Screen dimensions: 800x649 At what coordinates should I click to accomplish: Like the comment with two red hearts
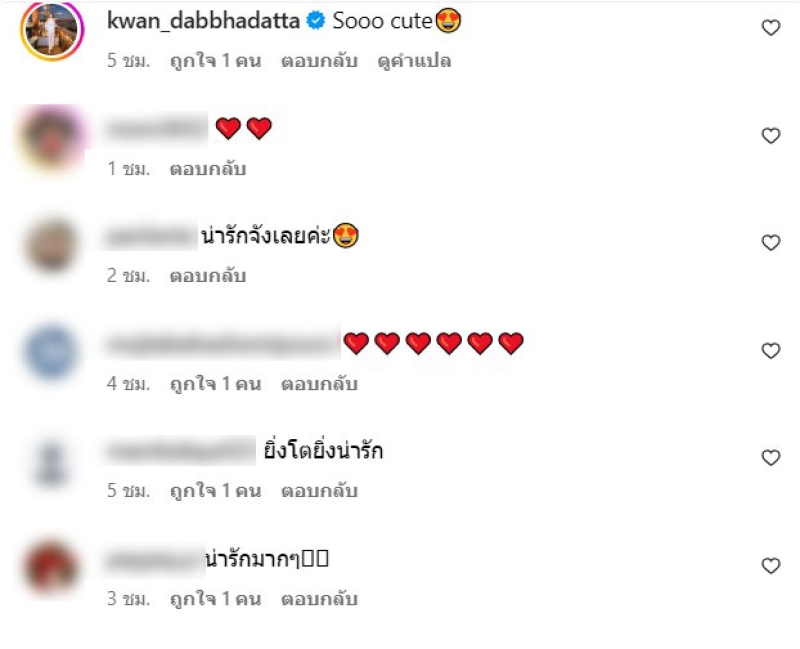[770, 136]
